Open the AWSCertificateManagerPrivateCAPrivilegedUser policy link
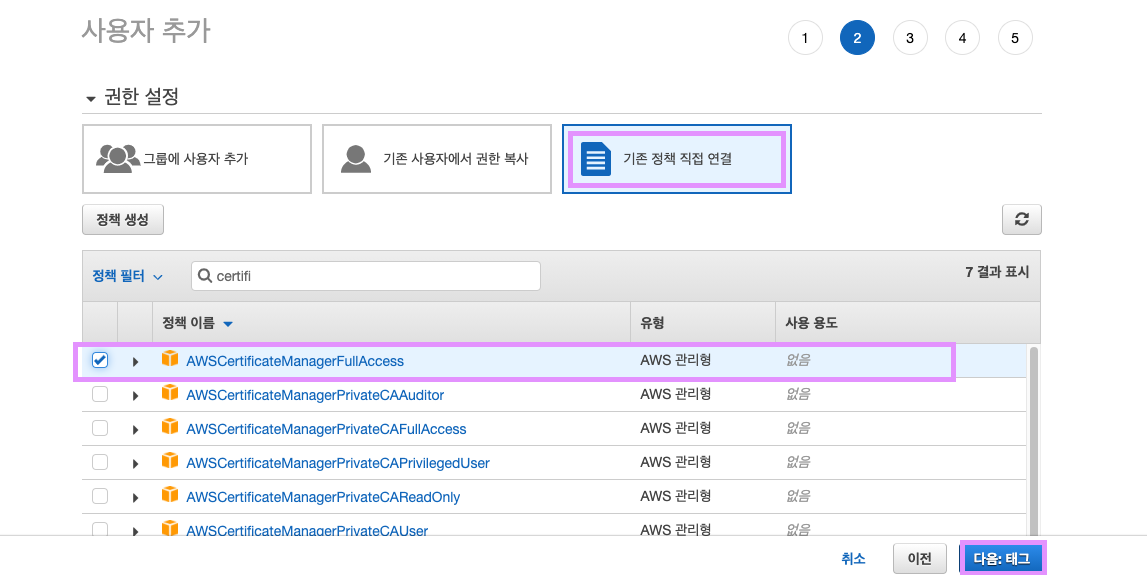 [338, 463]
